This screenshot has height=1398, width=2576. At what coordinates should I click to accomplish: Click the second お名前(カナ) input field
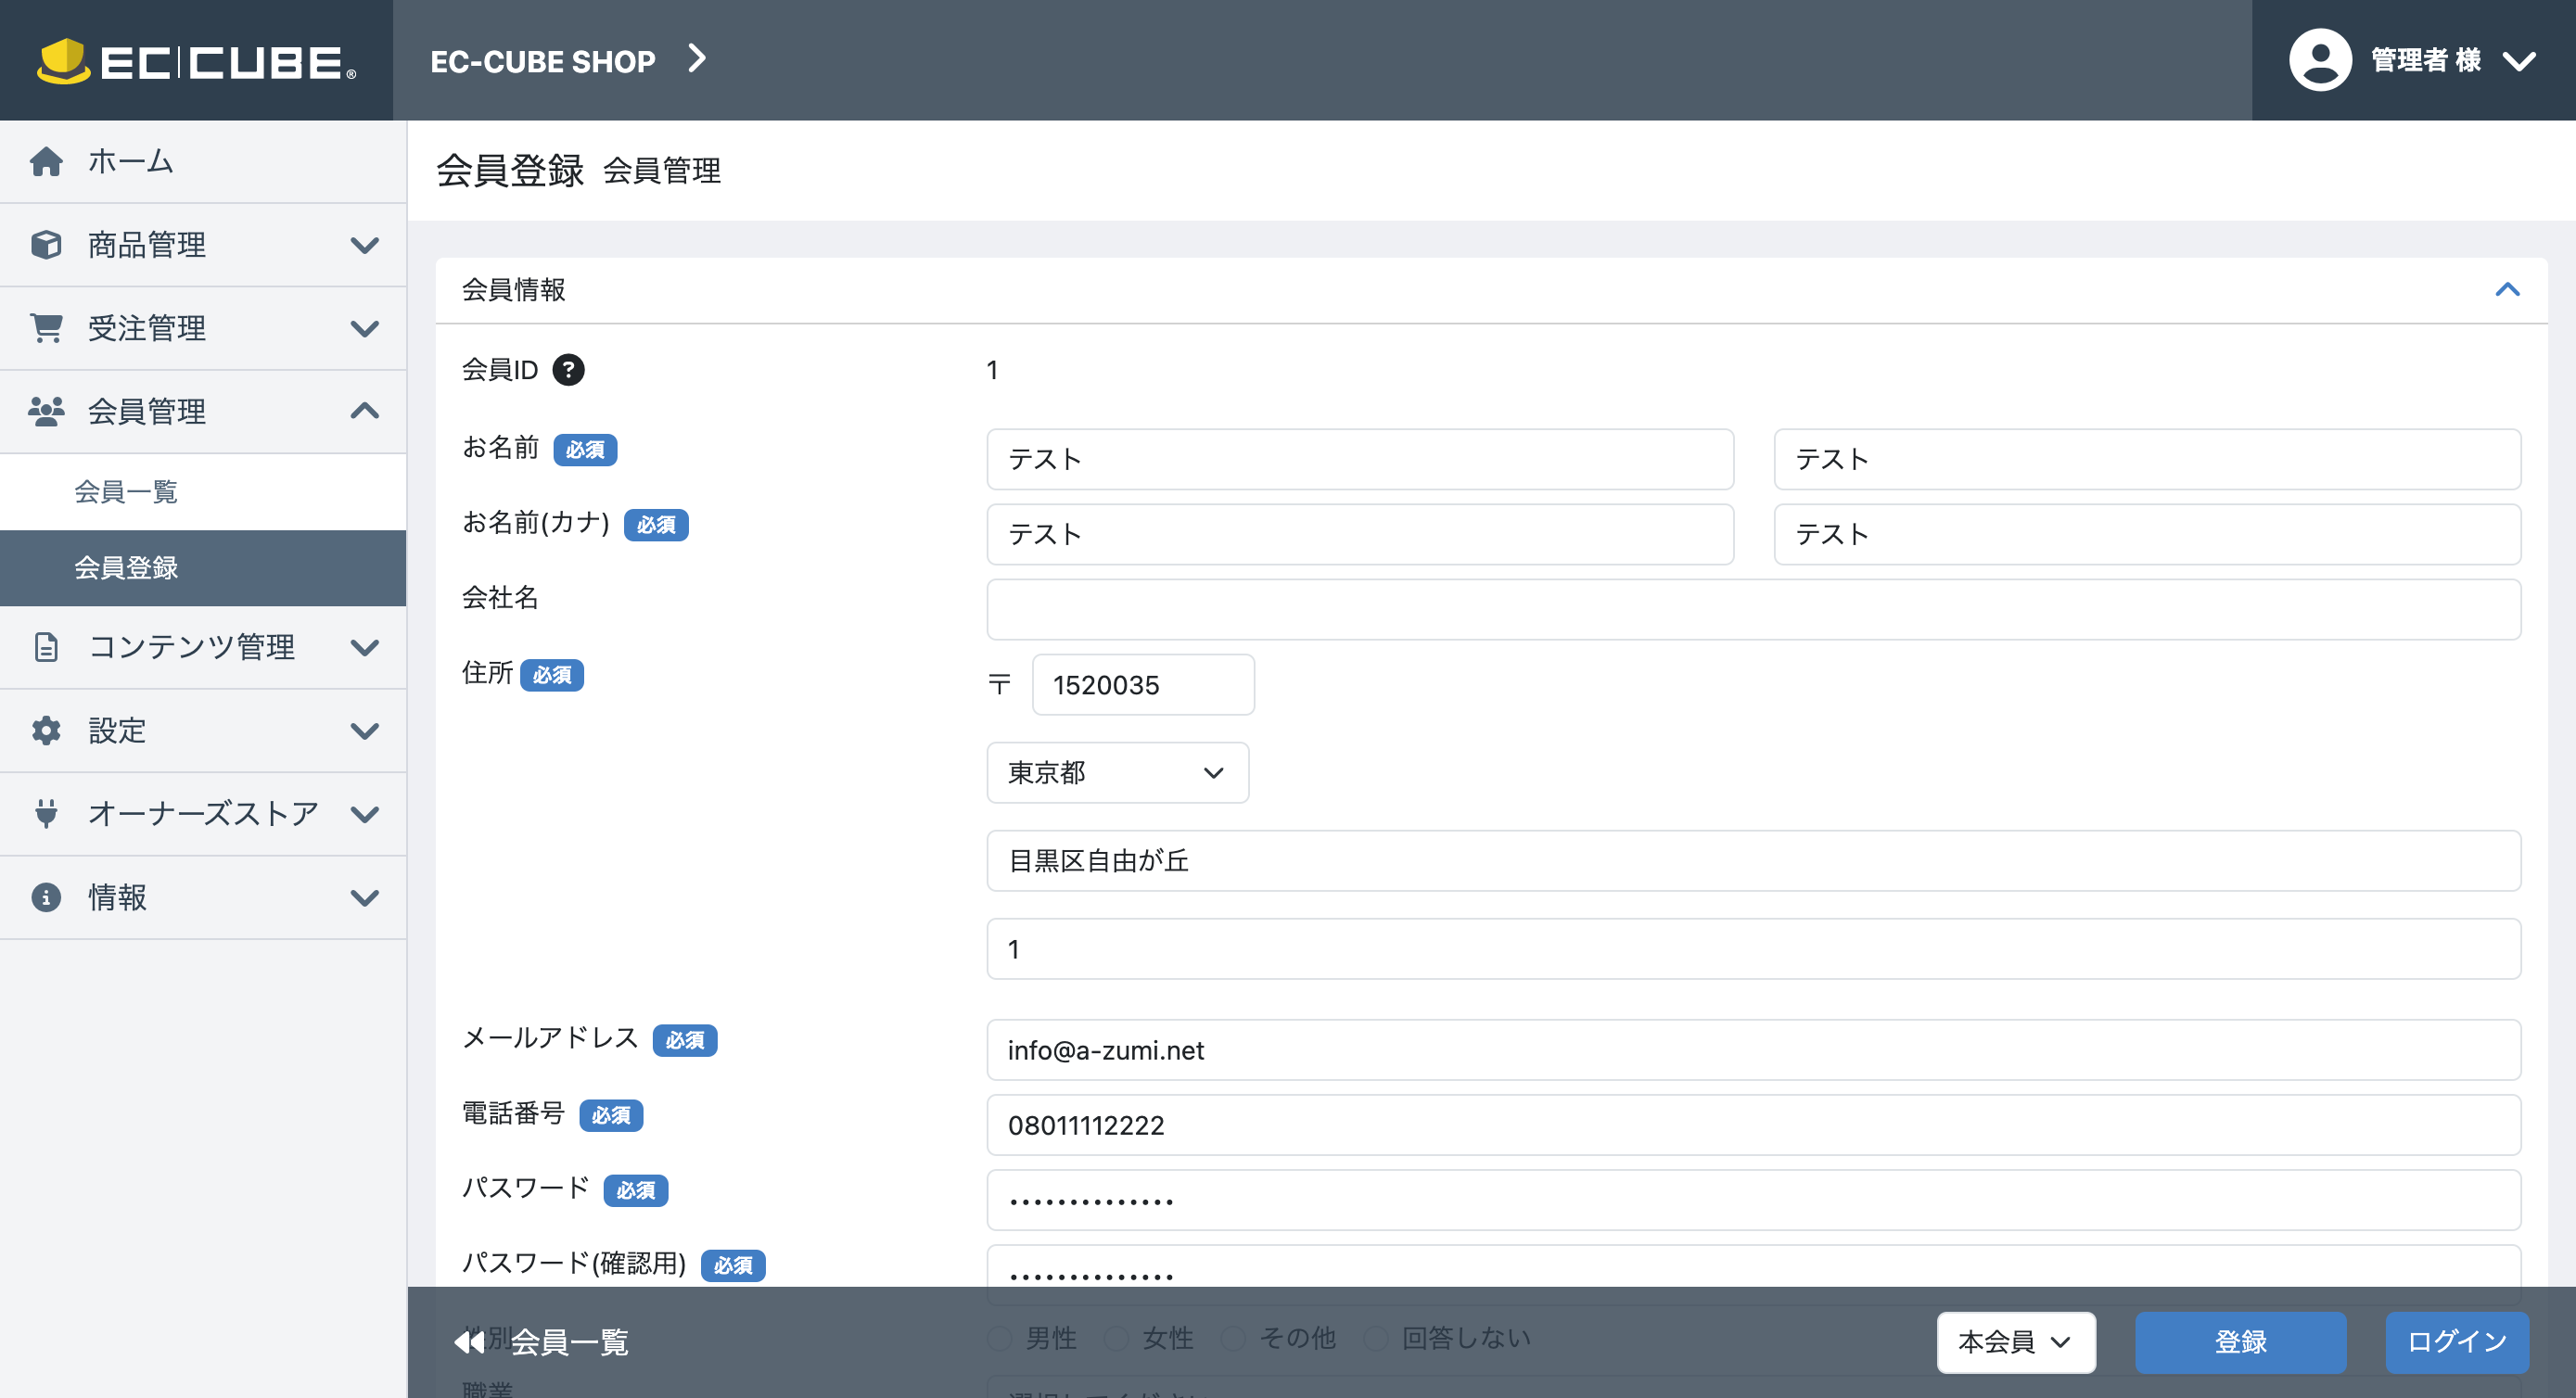2147,534
